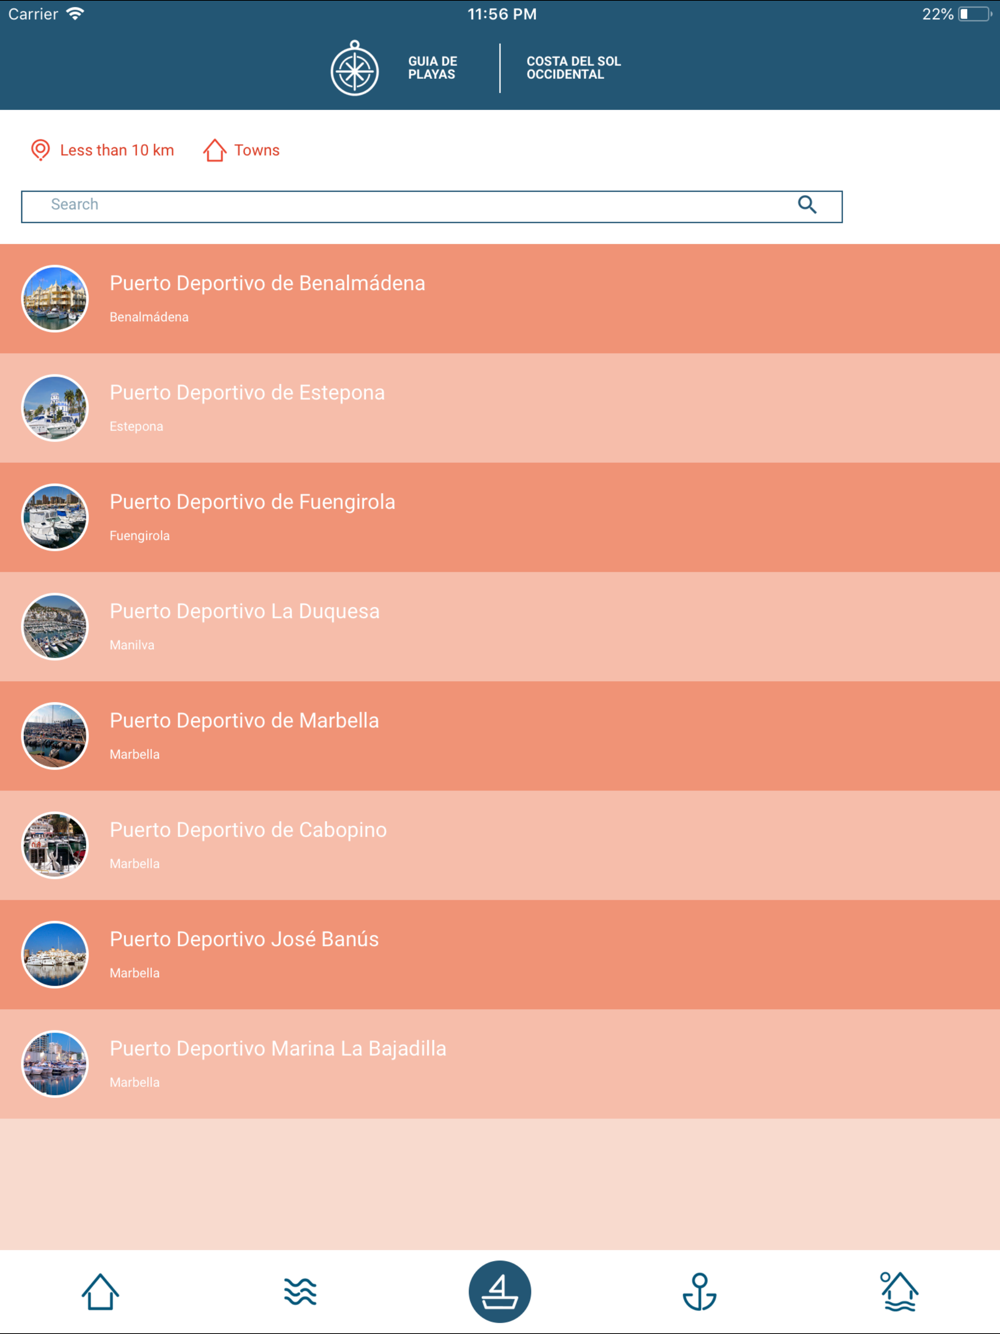Tap the La Duquesa port thumbnail

click(55, 626)
